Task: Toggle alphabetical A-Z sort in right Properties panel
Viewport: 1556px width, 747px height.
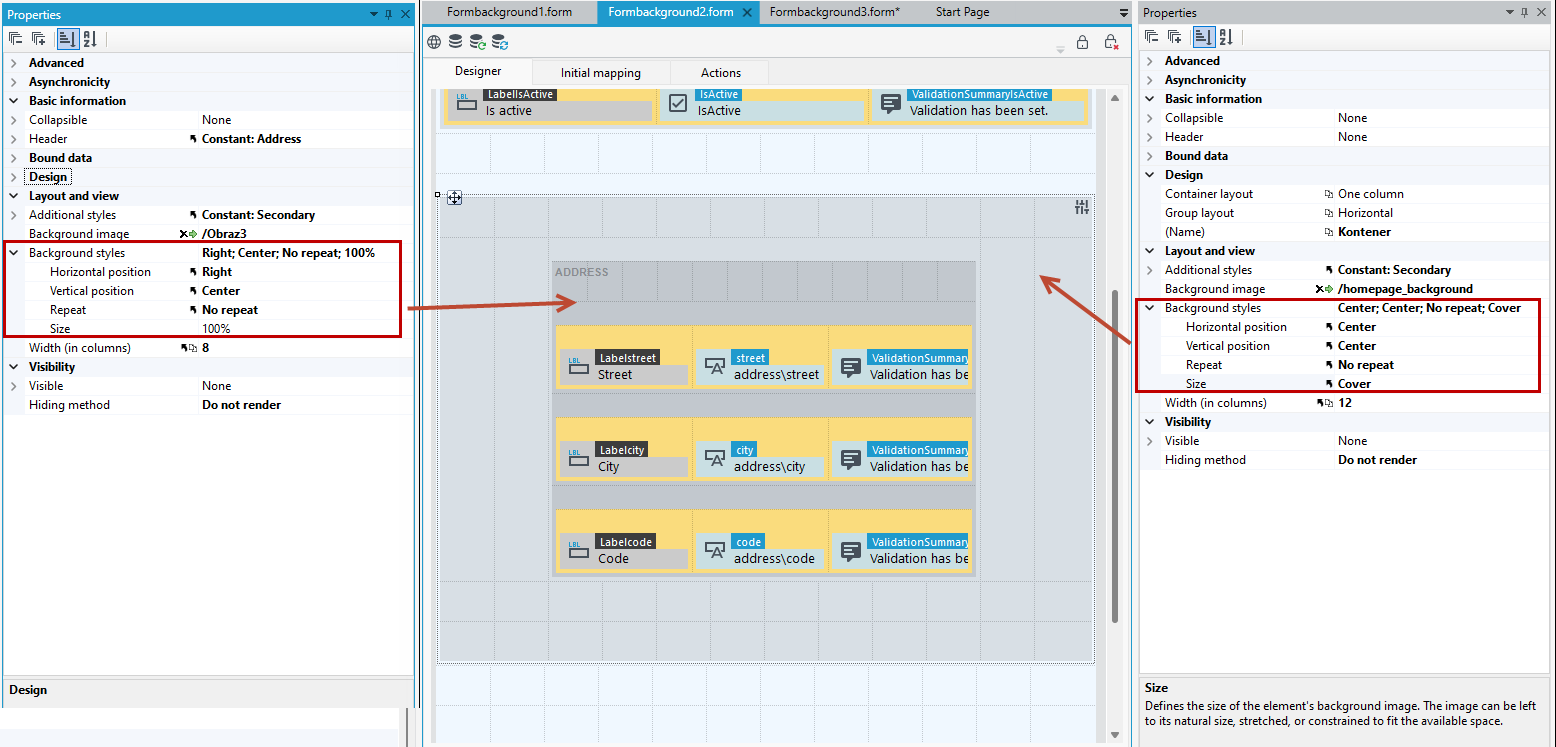Action: pyautogui.click(x=1226, y=37)
